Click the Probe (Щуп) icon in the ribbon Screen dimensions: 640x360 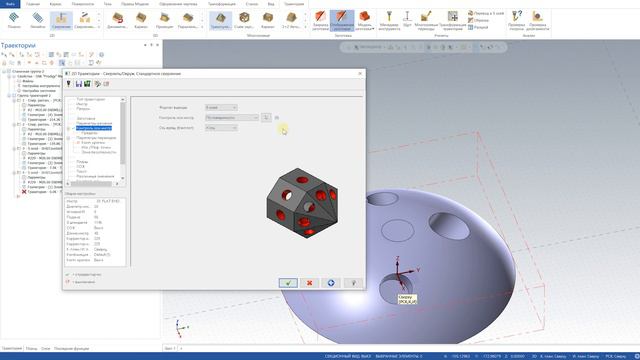coord(407,20)
